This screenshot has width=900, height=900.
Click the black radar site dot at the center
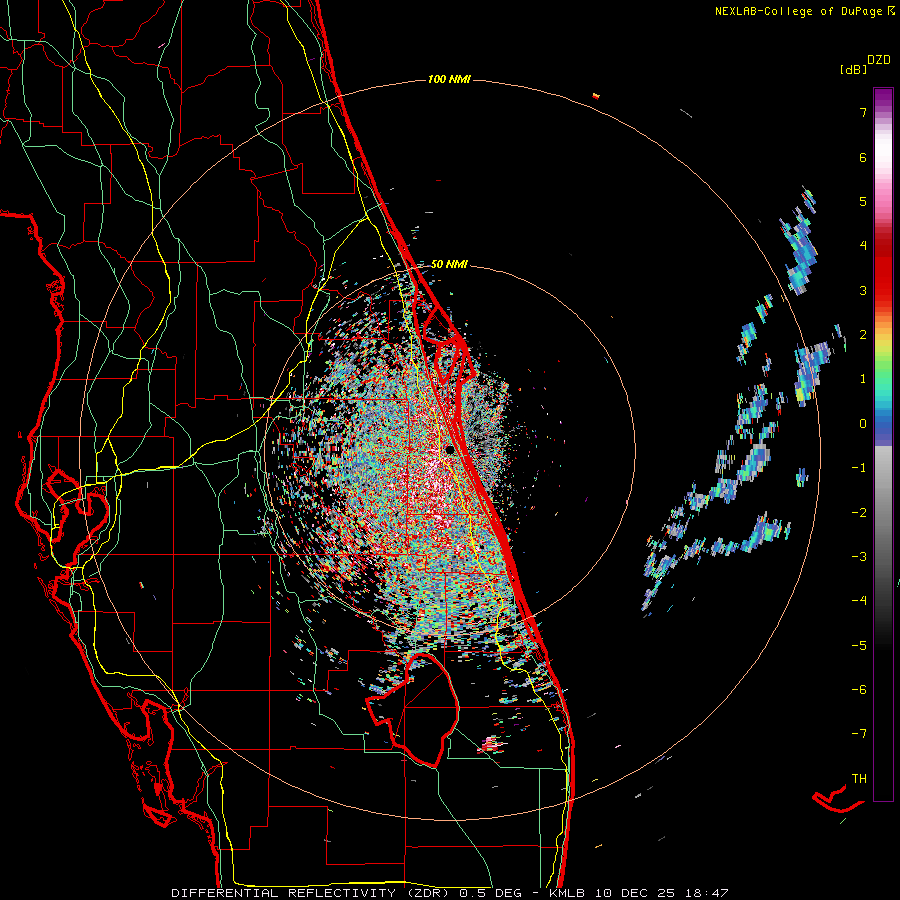[x=450, y=449]
